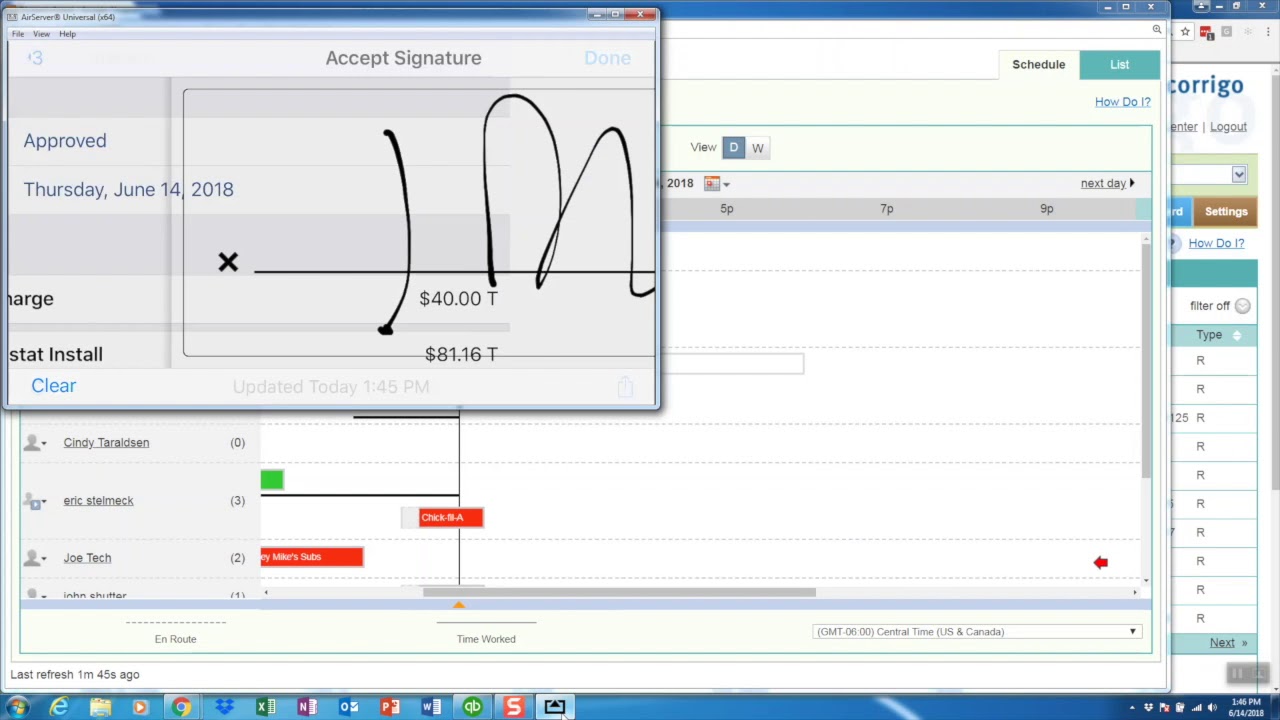Click the horizontal schedule scrollbar thumb
The image size is (1280, 720).
619,592
